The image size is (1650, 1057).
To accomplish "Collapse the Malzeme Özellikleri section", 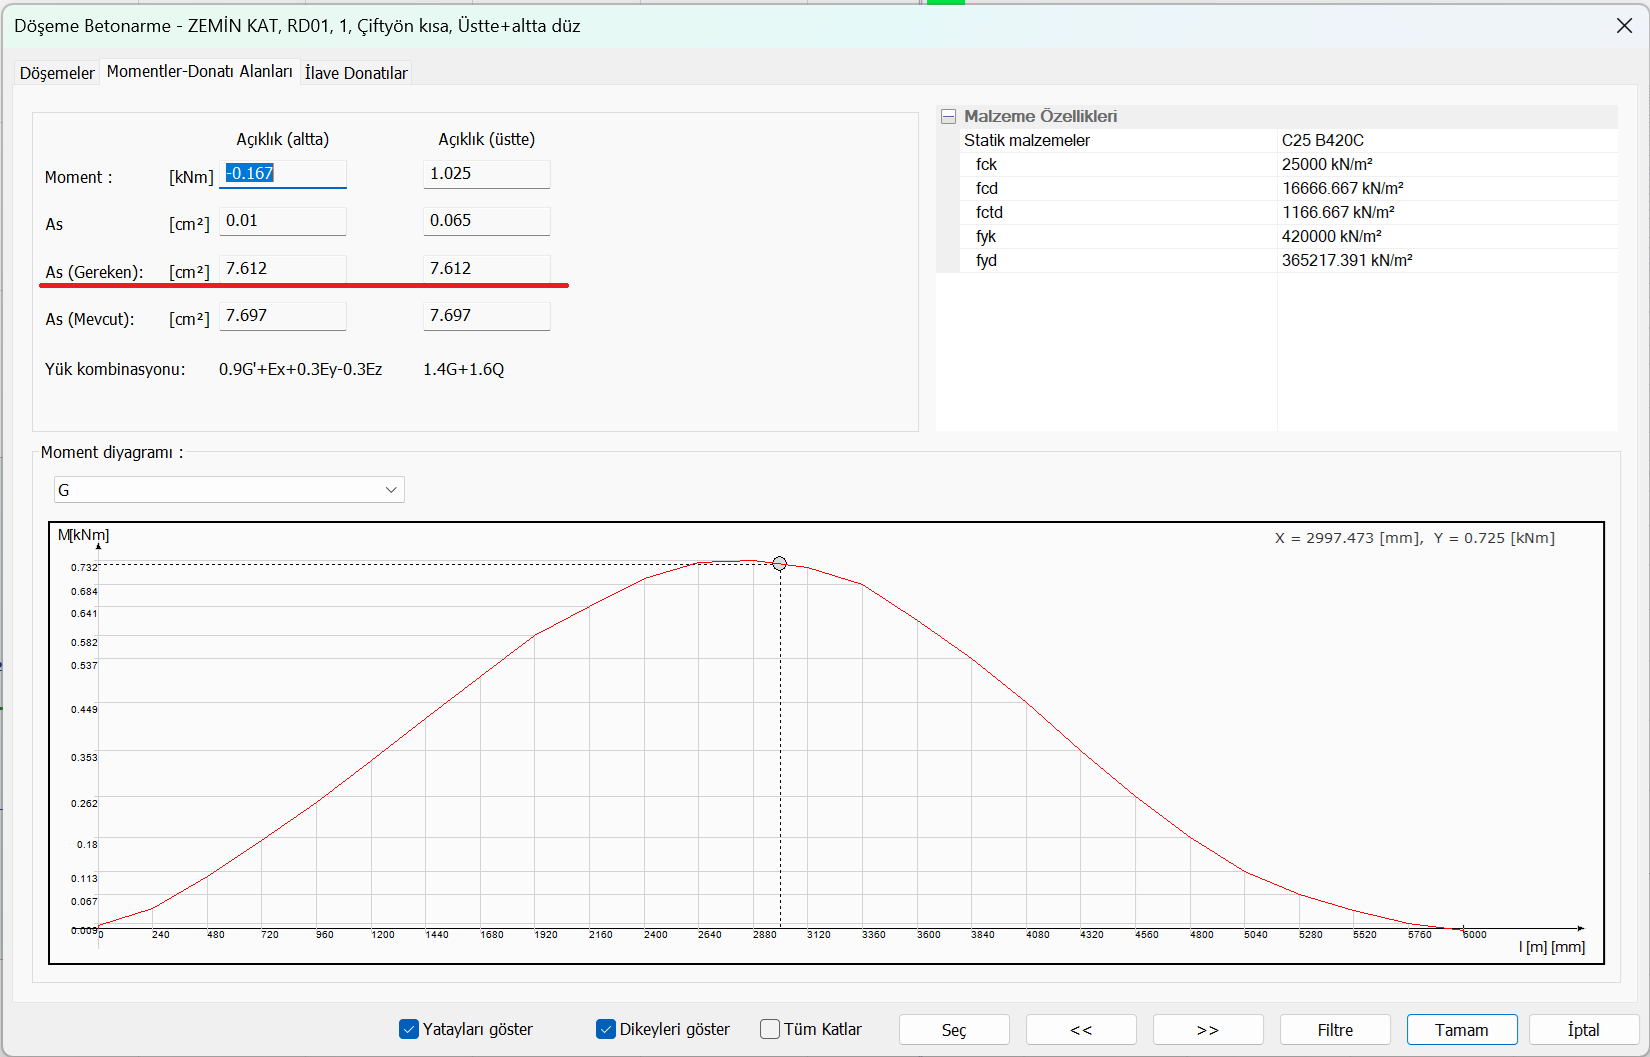I will coord(948,117).
